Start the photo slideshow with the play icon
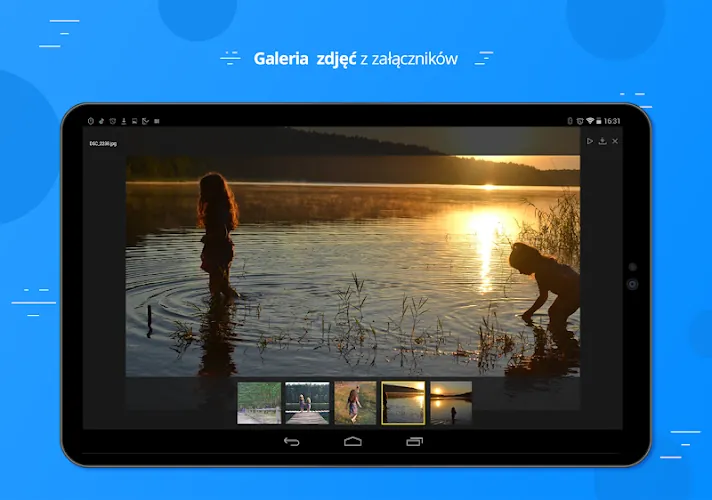 pos(589,141)
